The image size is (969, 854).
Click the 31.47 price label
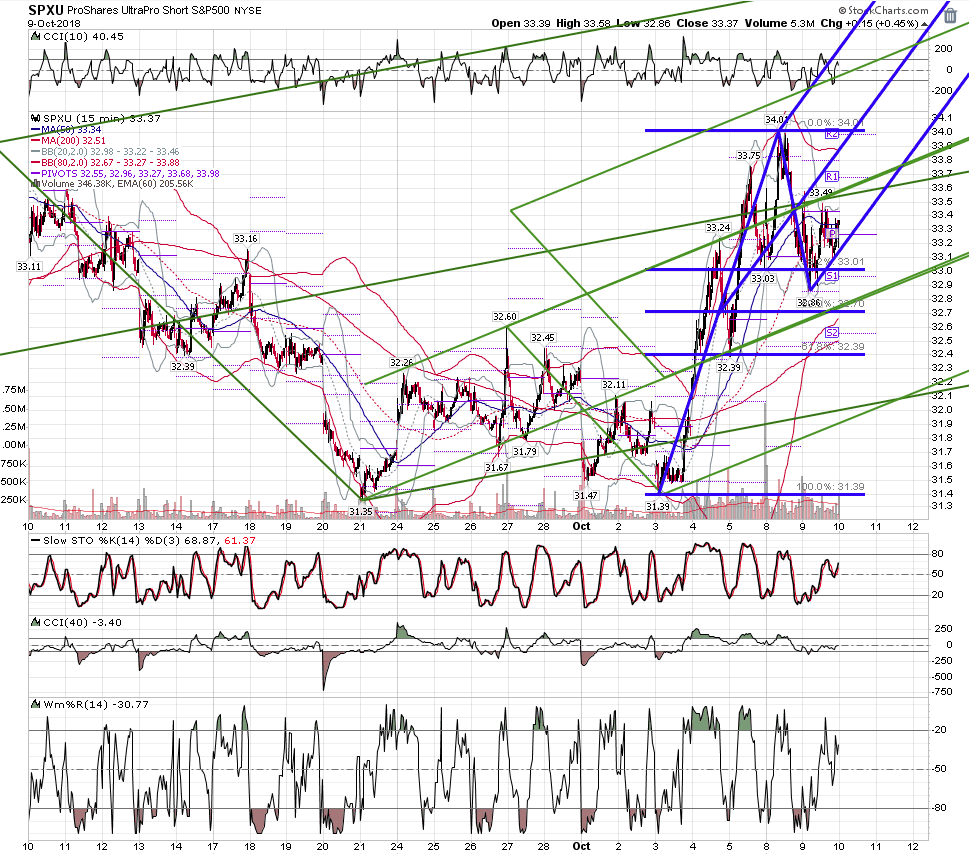586,496
